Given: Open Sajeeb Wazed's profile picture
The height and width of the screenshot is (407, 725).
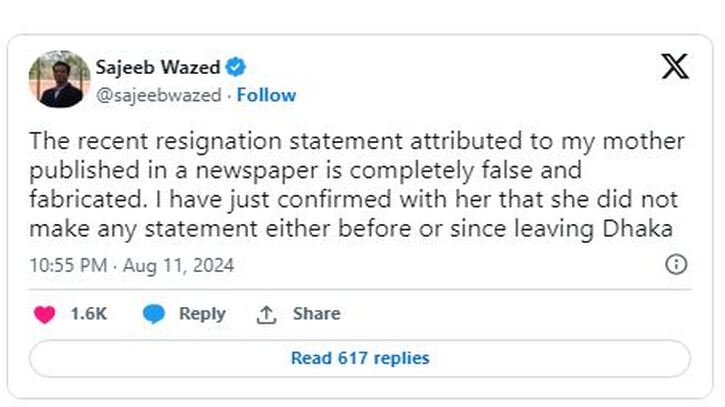Looking at the screenshot, I should click(60, 79).
